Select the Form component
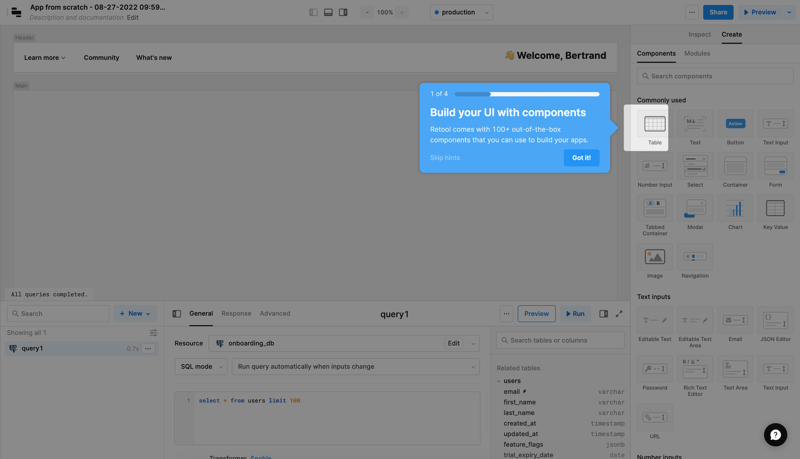Image resolution: width=800 pixels, height=459 pixels. click(x=776, y=170)
